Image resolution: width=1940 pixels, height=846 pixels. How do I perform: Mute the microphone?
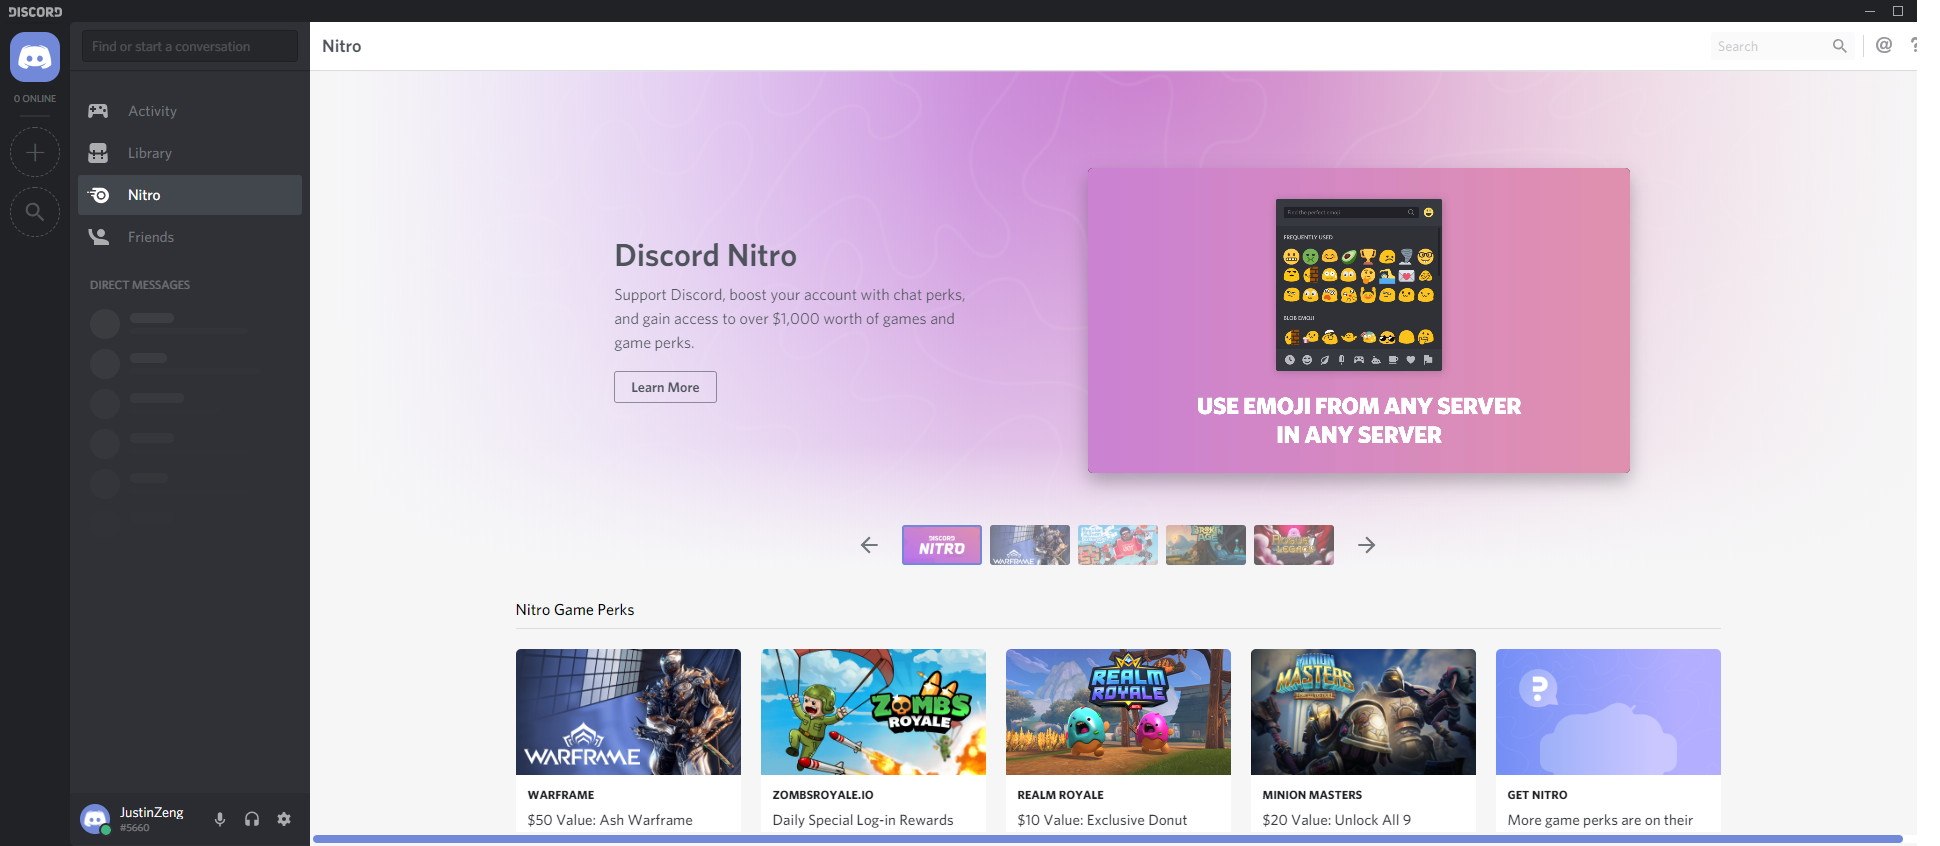click(x=220, y=819)
